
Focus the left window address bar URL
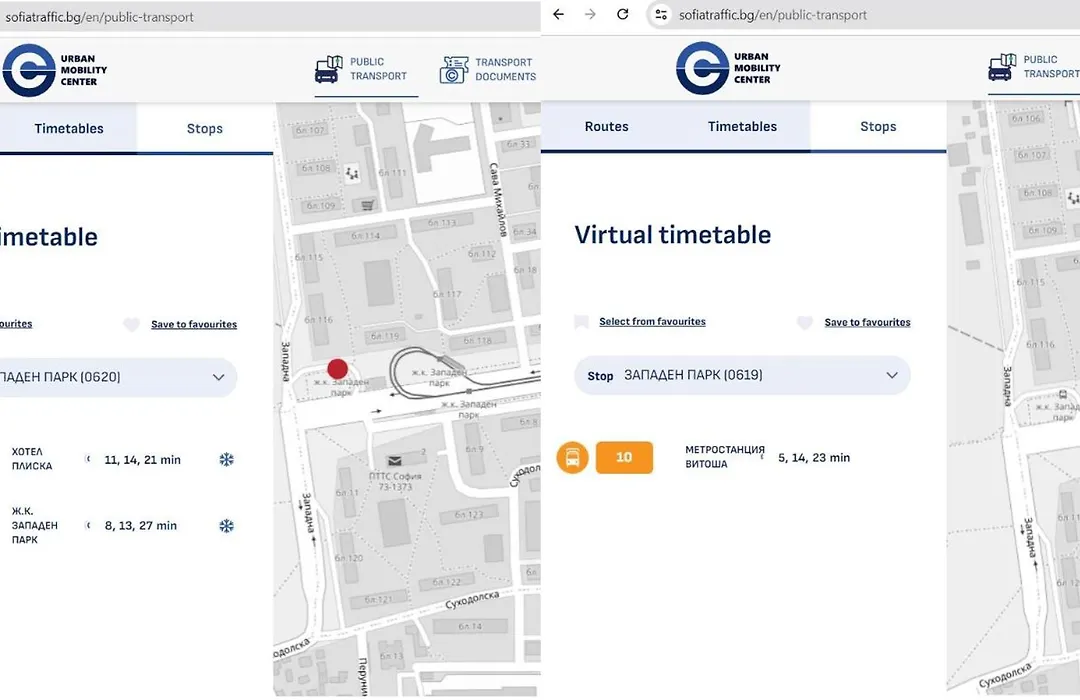coord(99,17)
